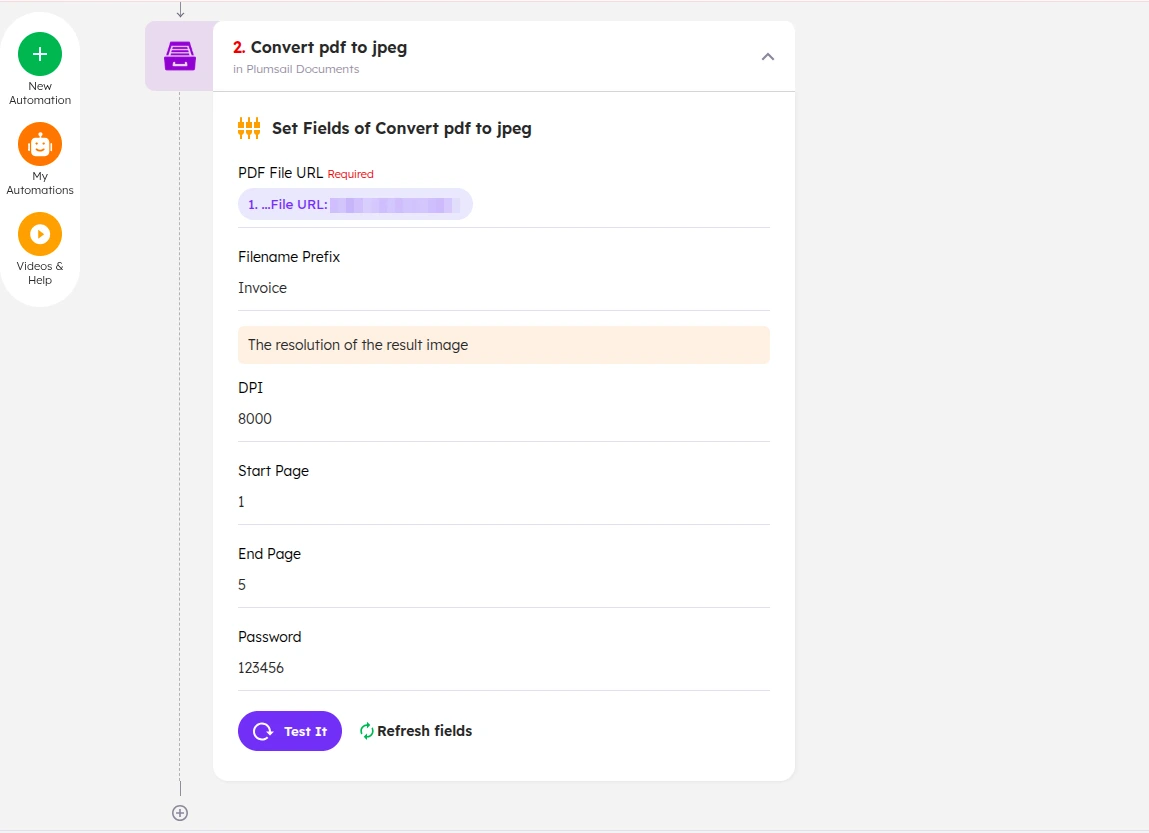Click the Convert pdf to jpeg step title

pos(328,48)
